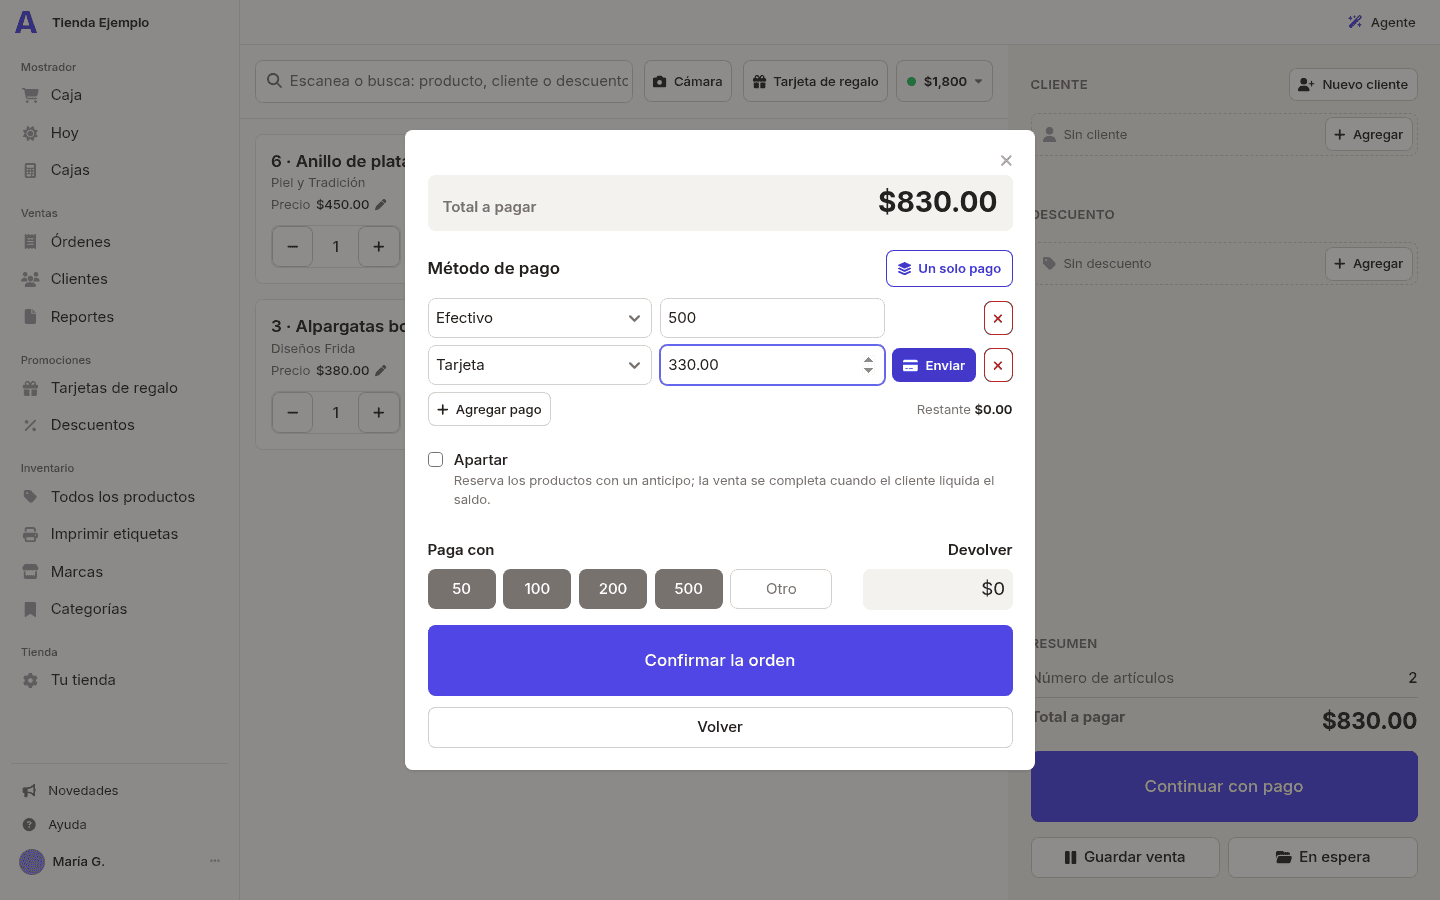Enable the Apartar checkbox
The width and height of the screenshot is (1440, 900).
coord(435,460)
